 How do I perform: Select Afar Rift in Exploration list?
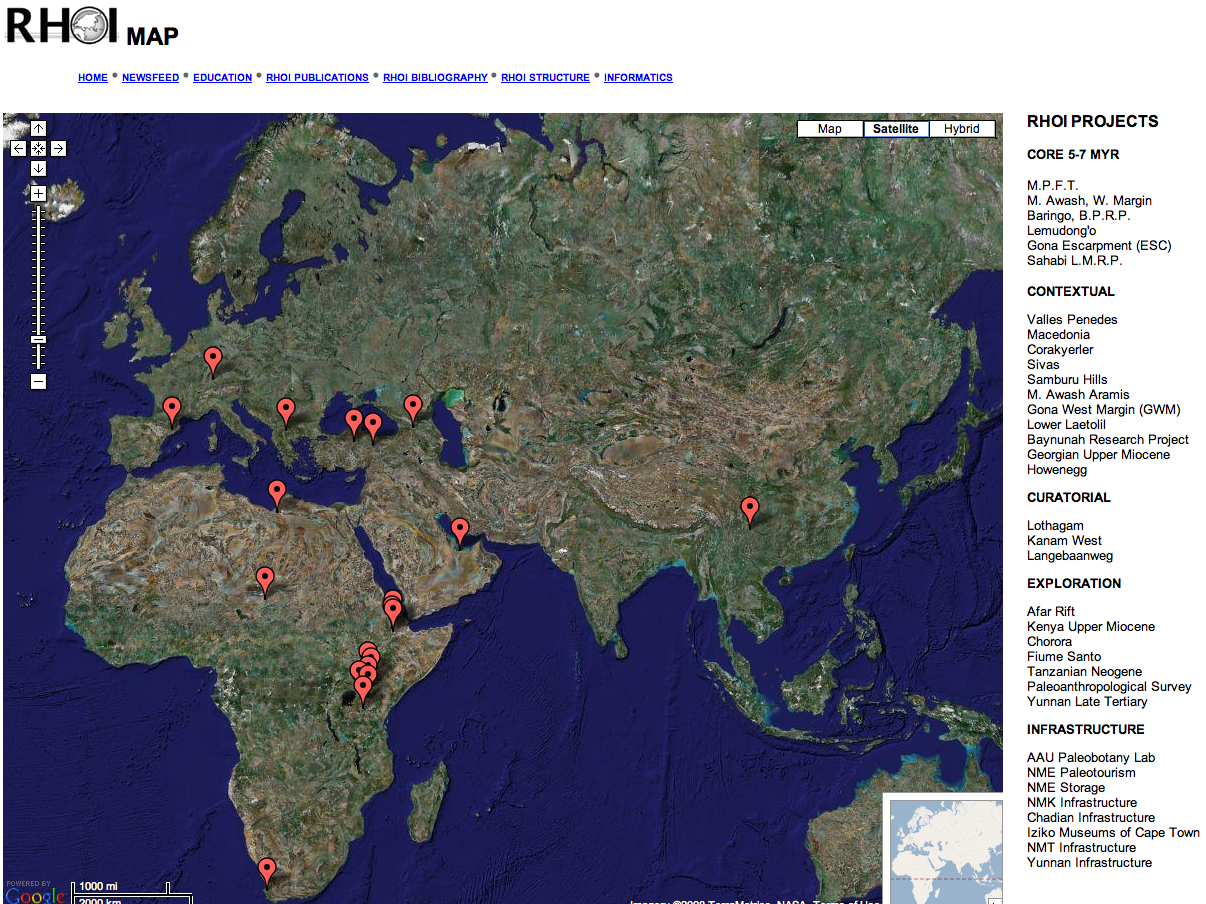point(1051,612)
